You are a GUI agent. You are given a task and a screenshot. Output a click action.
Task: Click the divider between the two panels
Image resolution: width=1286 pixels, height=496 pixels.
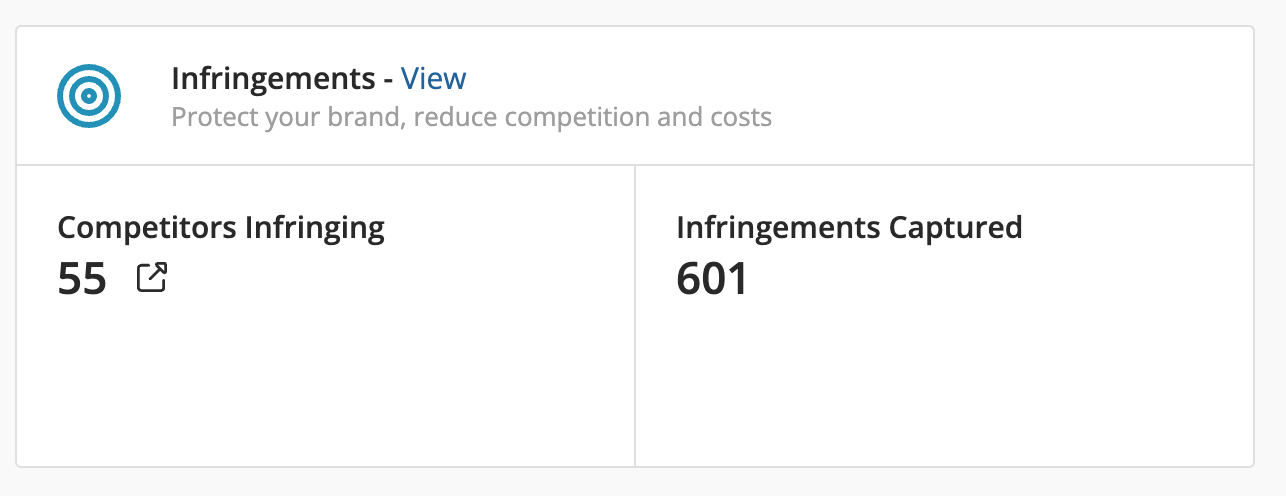click(635, 315)
